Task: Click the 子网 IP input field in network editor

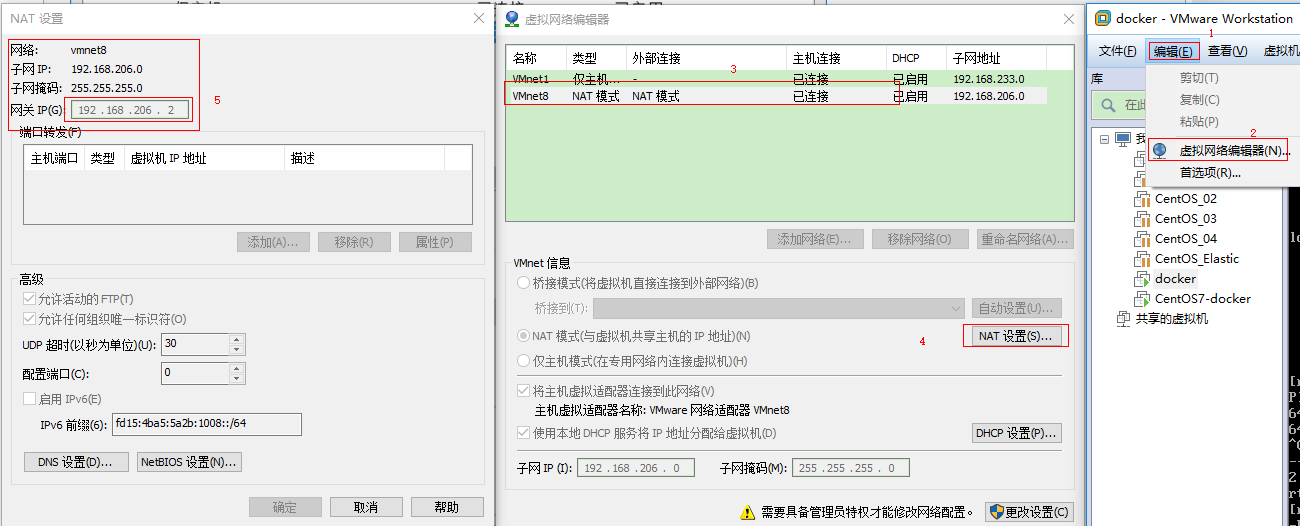Action: [635, 468]
